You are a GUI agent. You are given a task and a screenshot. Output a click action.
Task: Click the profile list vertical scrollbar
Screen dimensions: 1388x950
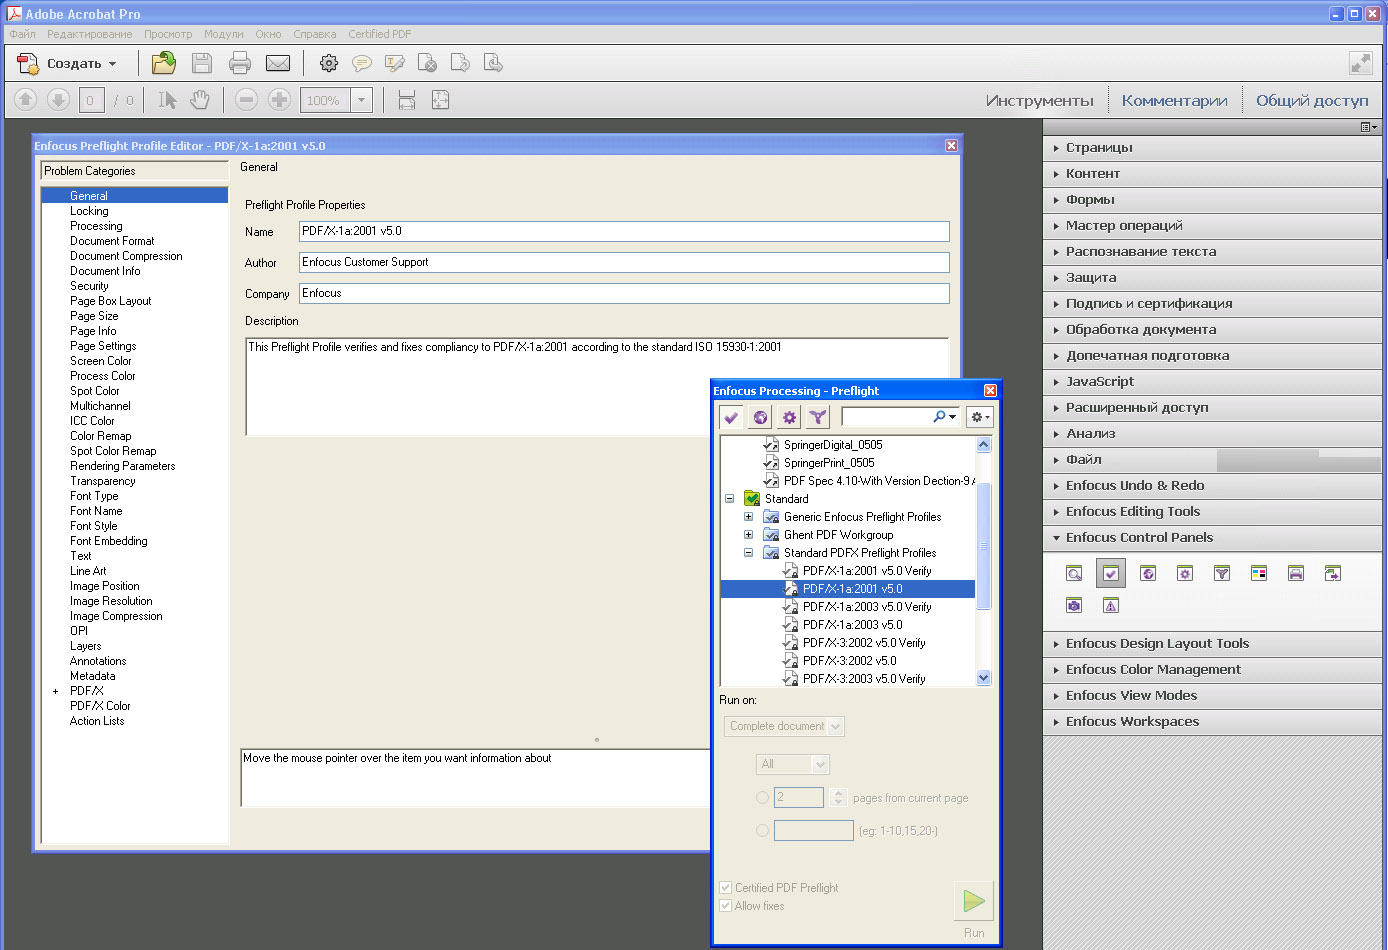983,560
